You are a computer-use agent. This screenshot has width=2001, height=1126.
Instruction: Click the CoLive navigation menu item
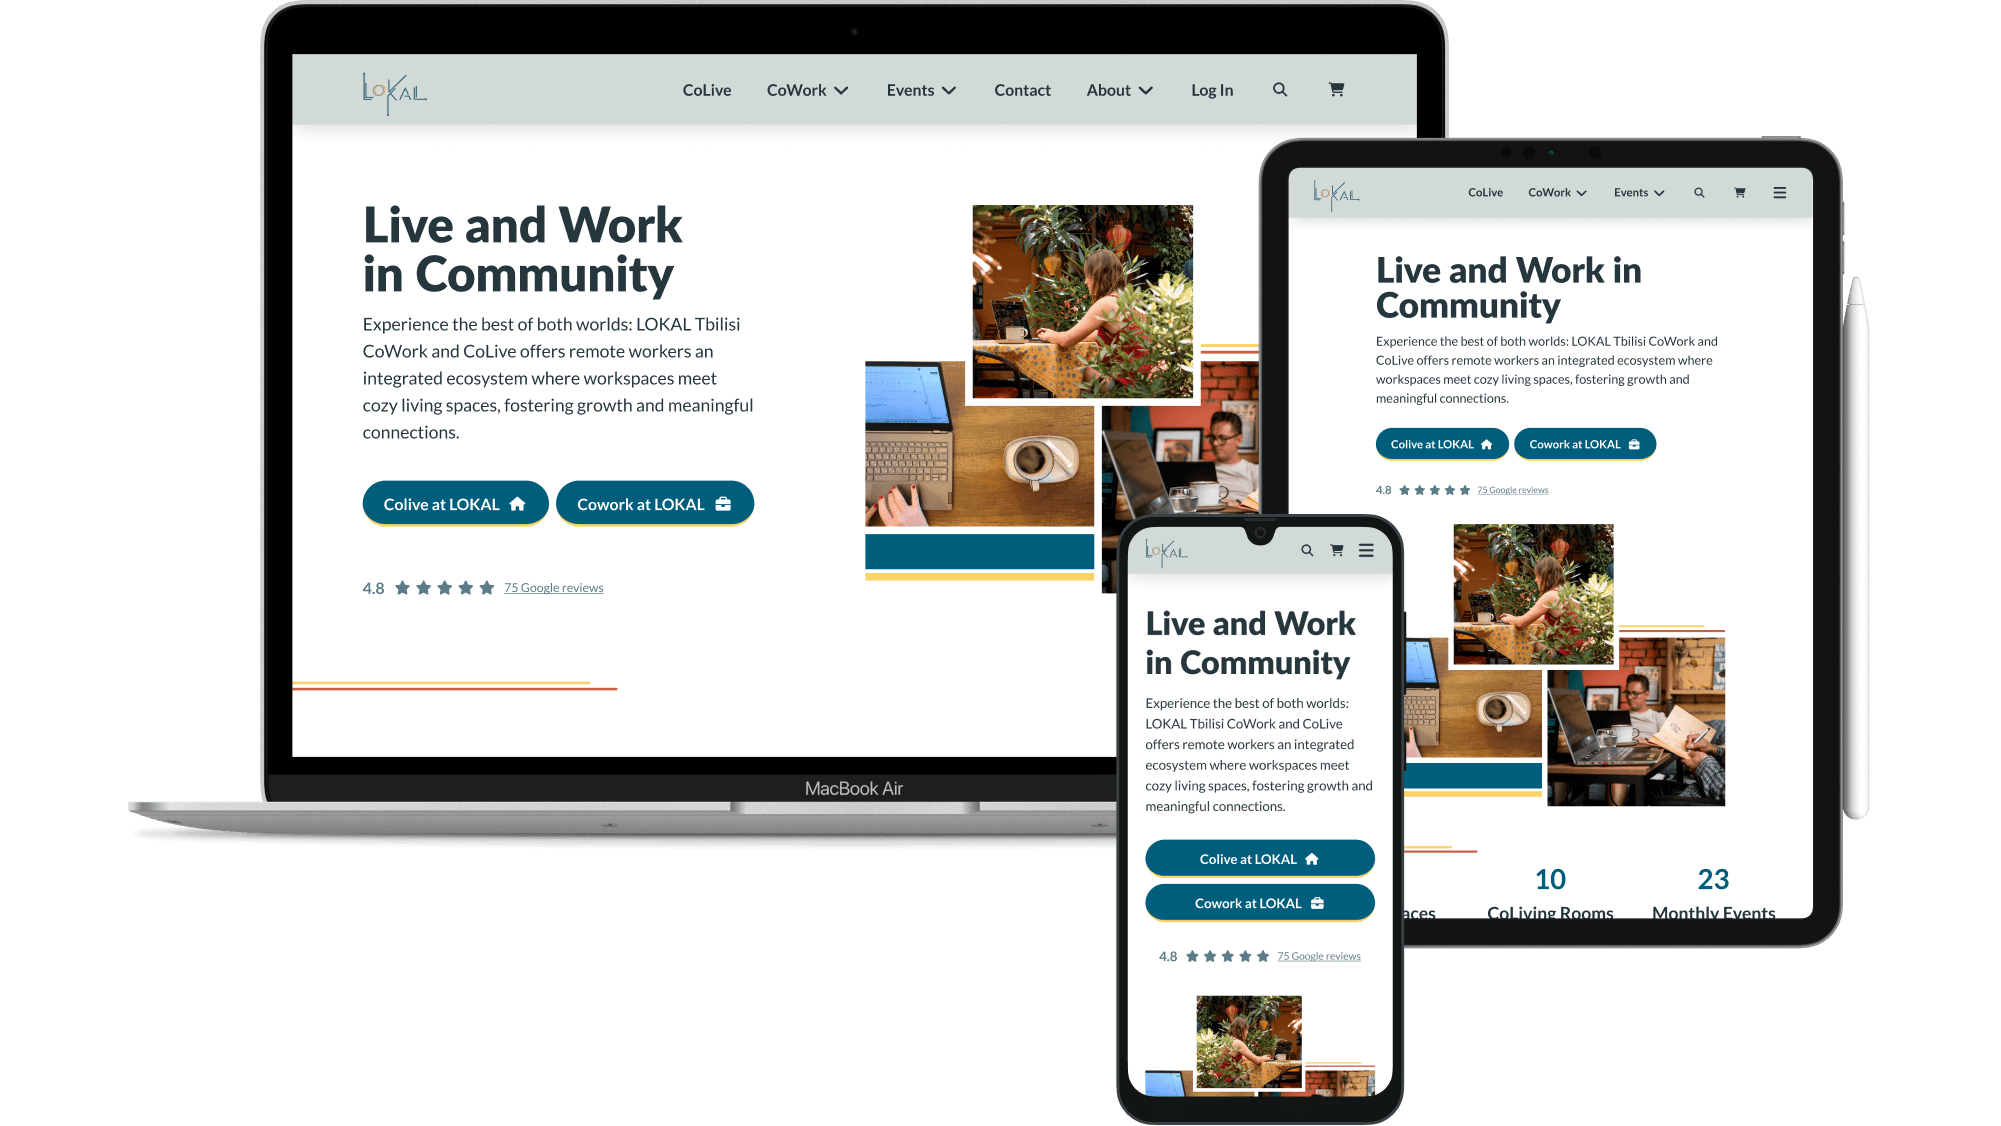click(706, 89)
